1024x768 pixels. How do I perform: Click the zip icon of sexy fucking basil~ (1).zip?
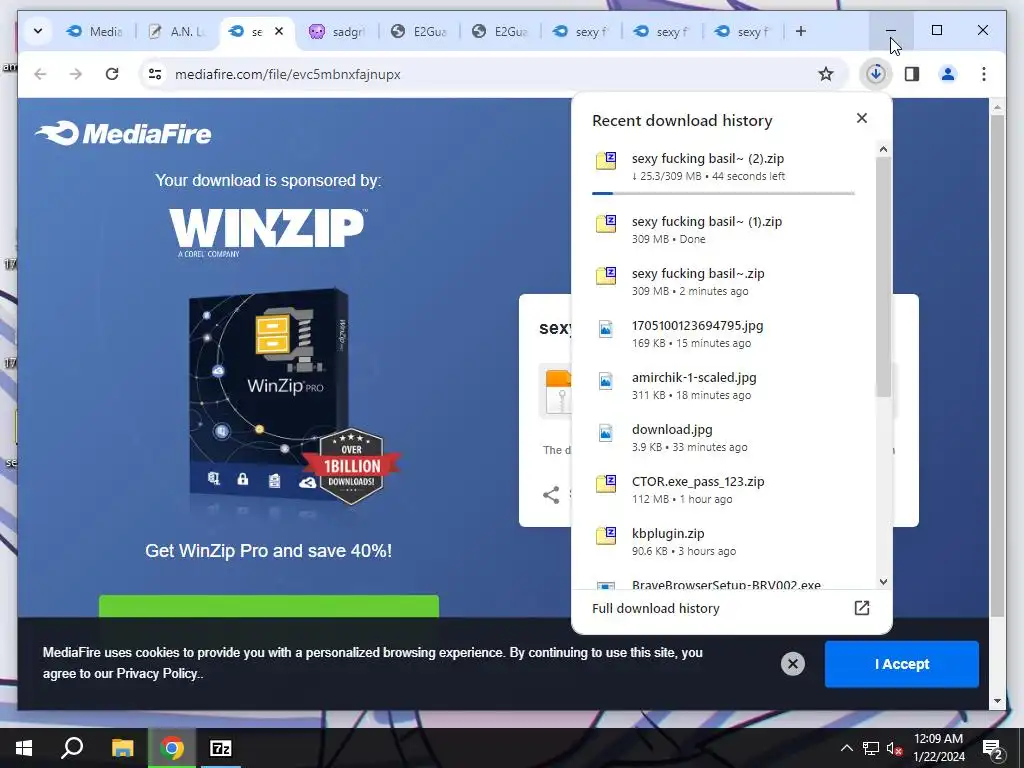[x=606, y=223]
